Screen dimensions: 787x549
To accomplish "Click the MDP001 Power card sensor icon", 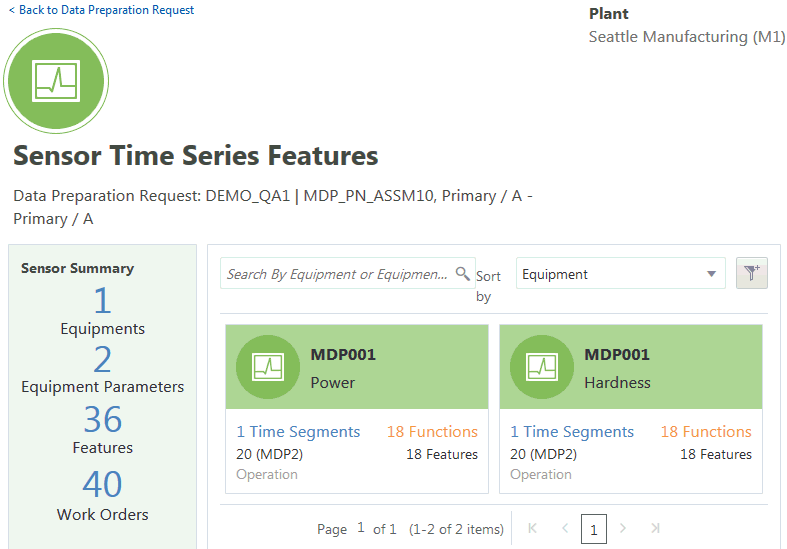I will tap(267, 367).
